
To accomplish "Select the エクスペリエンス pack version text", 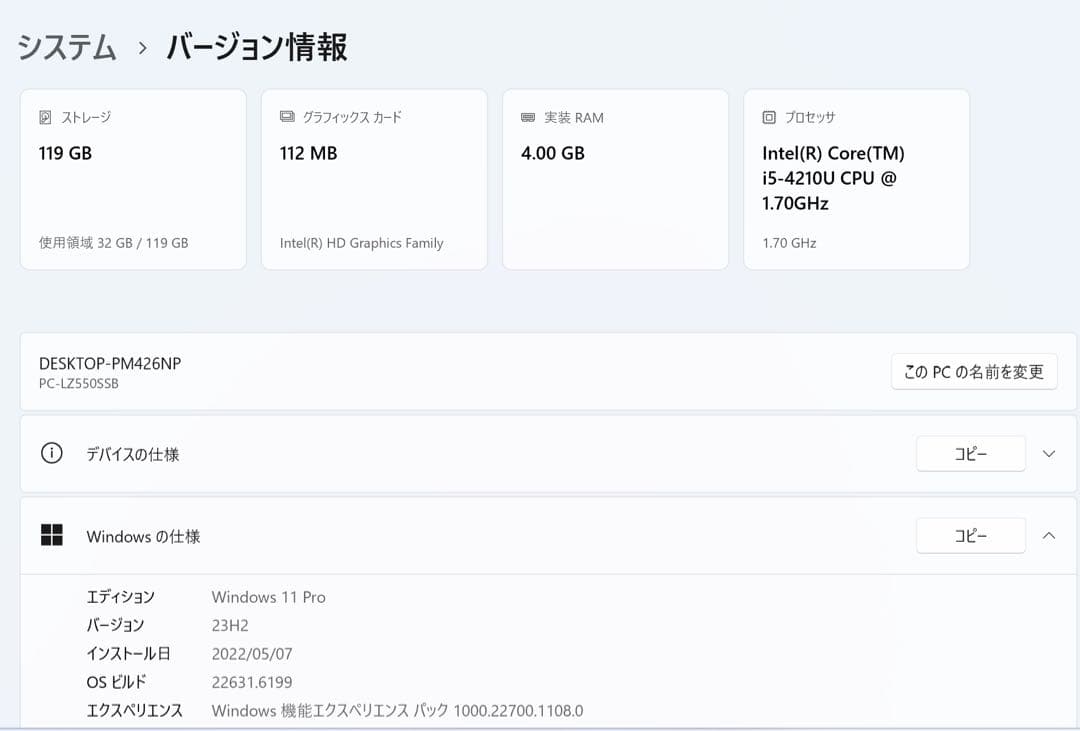I will pos(397,710).
